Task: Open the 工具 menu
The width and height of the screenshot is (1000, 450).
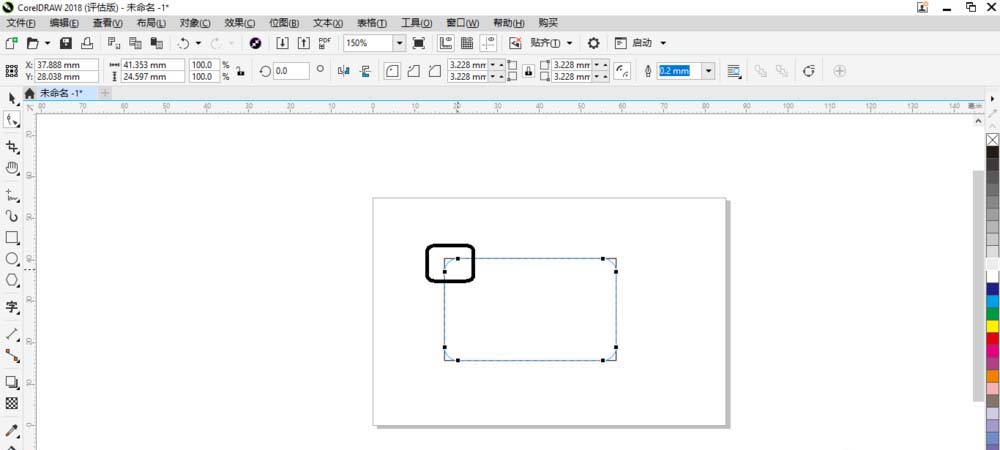Action: (416, 23)
